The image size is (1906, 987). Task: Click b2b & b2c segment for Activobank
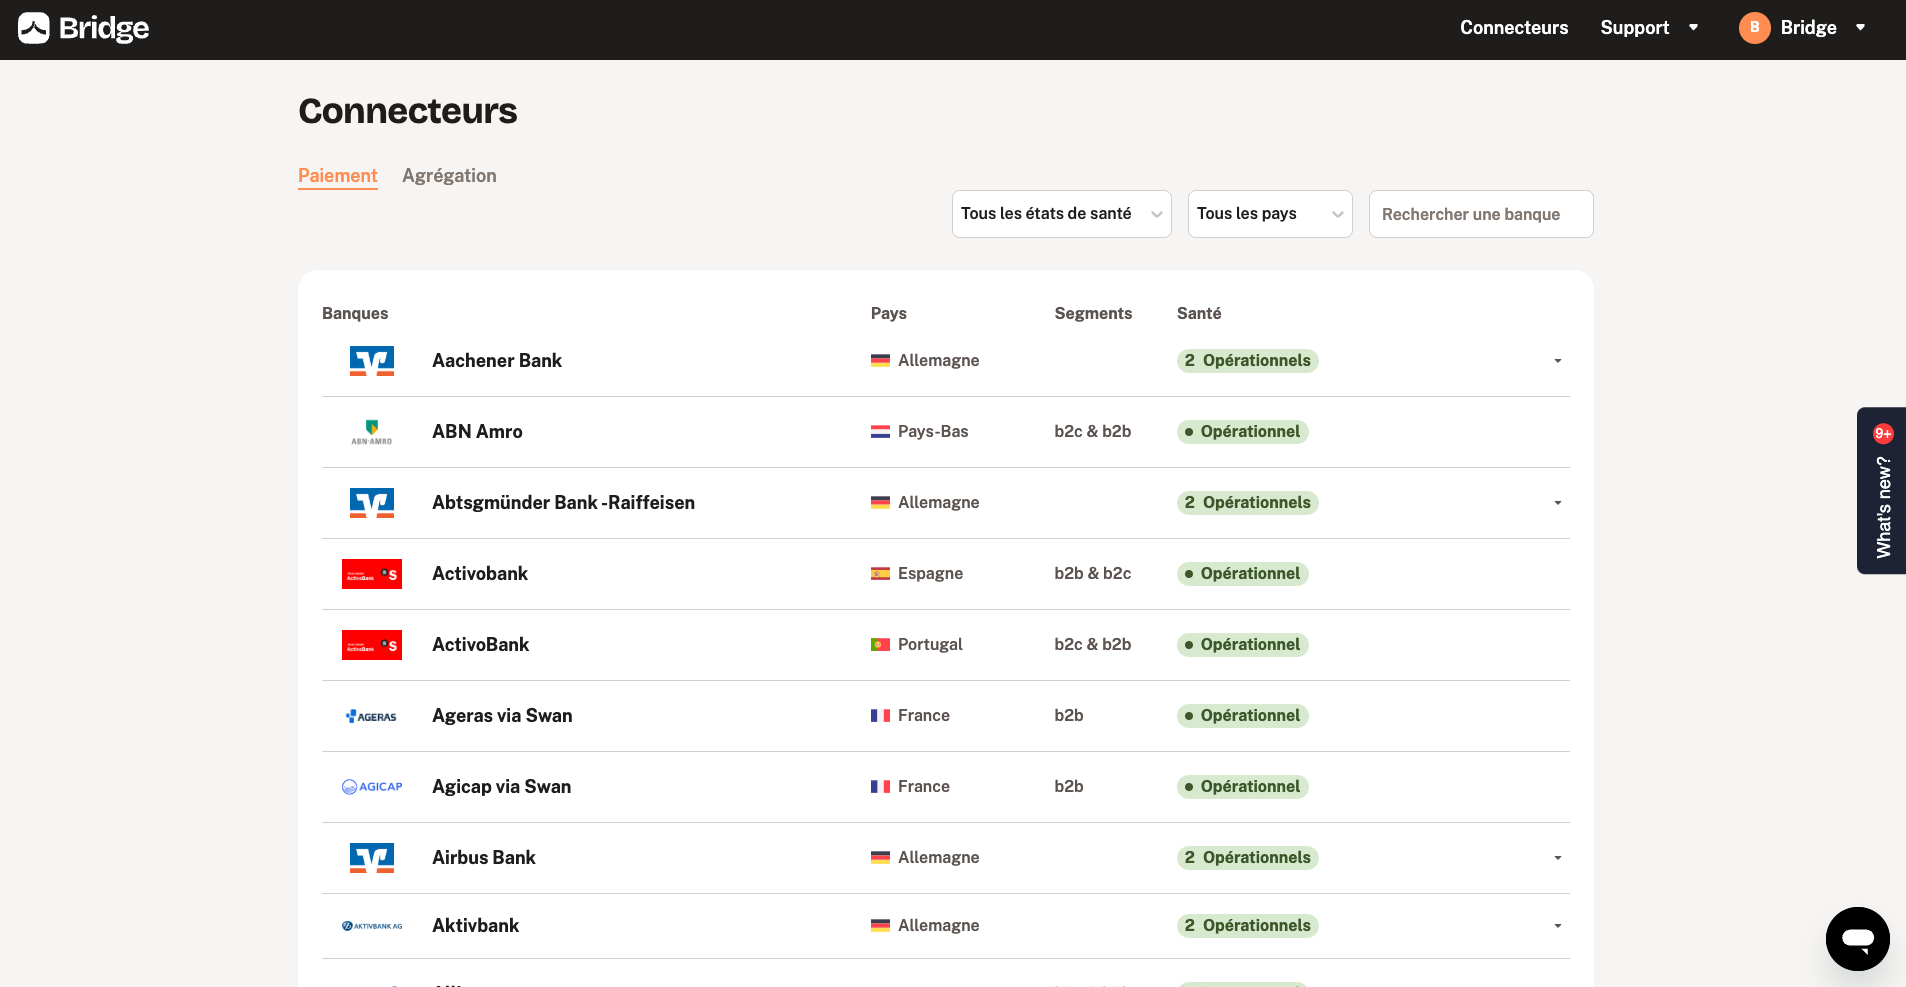pos(1092,574)
